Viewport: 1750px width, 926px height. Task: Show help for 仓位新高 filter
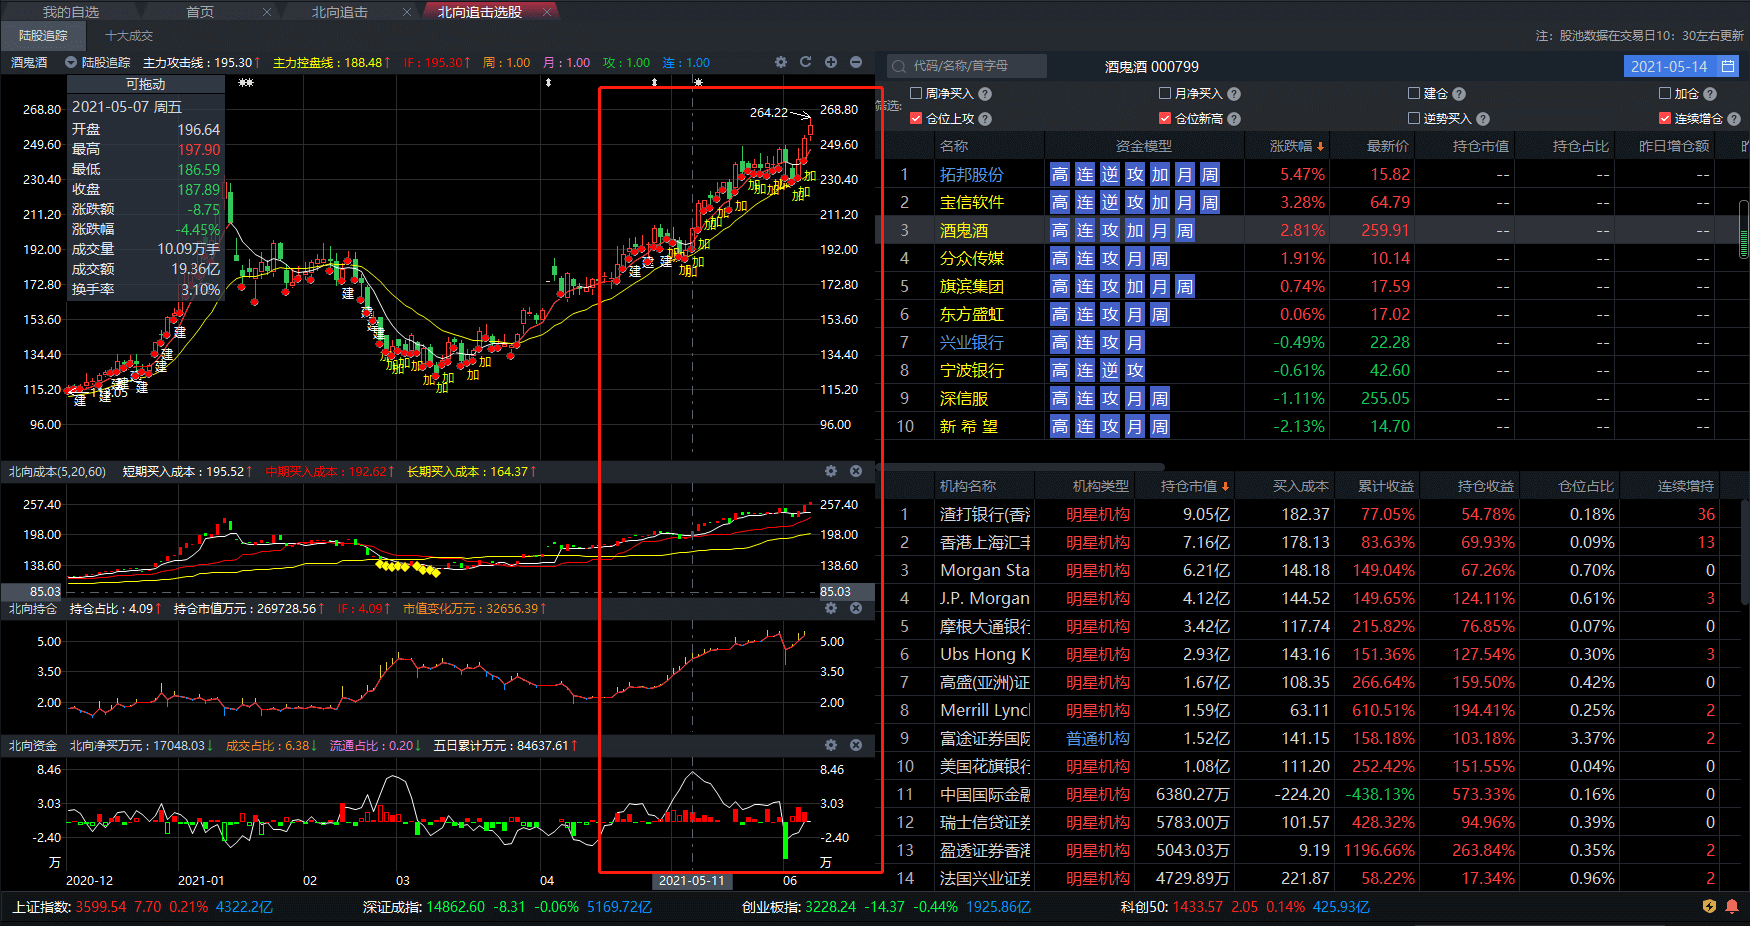(x=1234, y=119)
